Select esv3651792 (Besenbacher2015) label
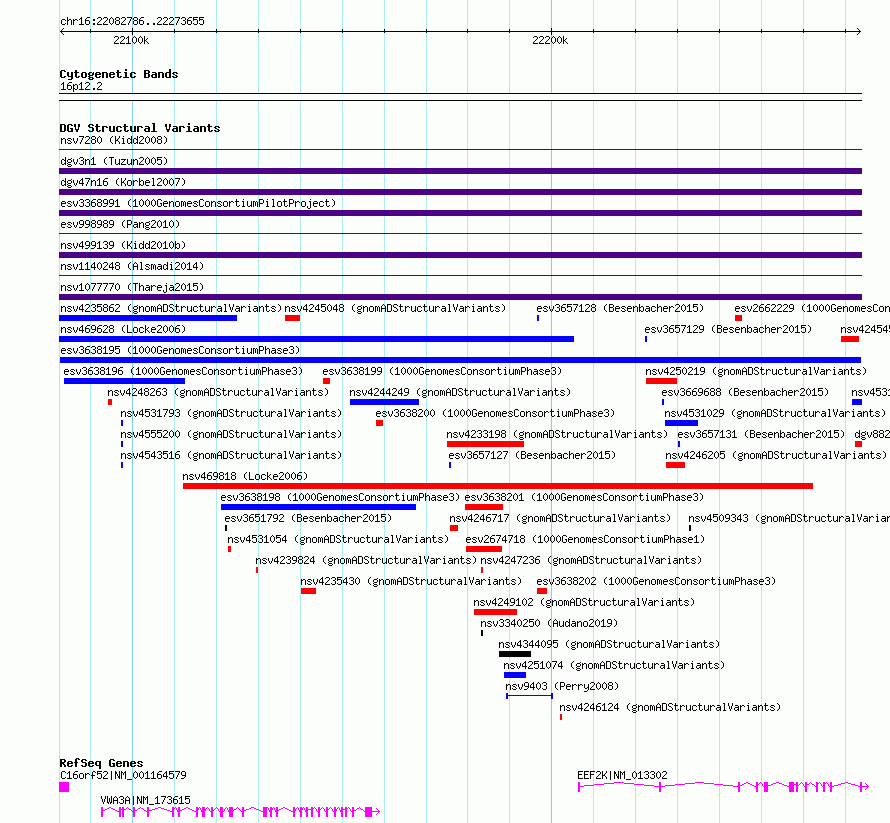The width and height of the screenshot is (890, 823). pyautogui.click(x=308, y=518)
